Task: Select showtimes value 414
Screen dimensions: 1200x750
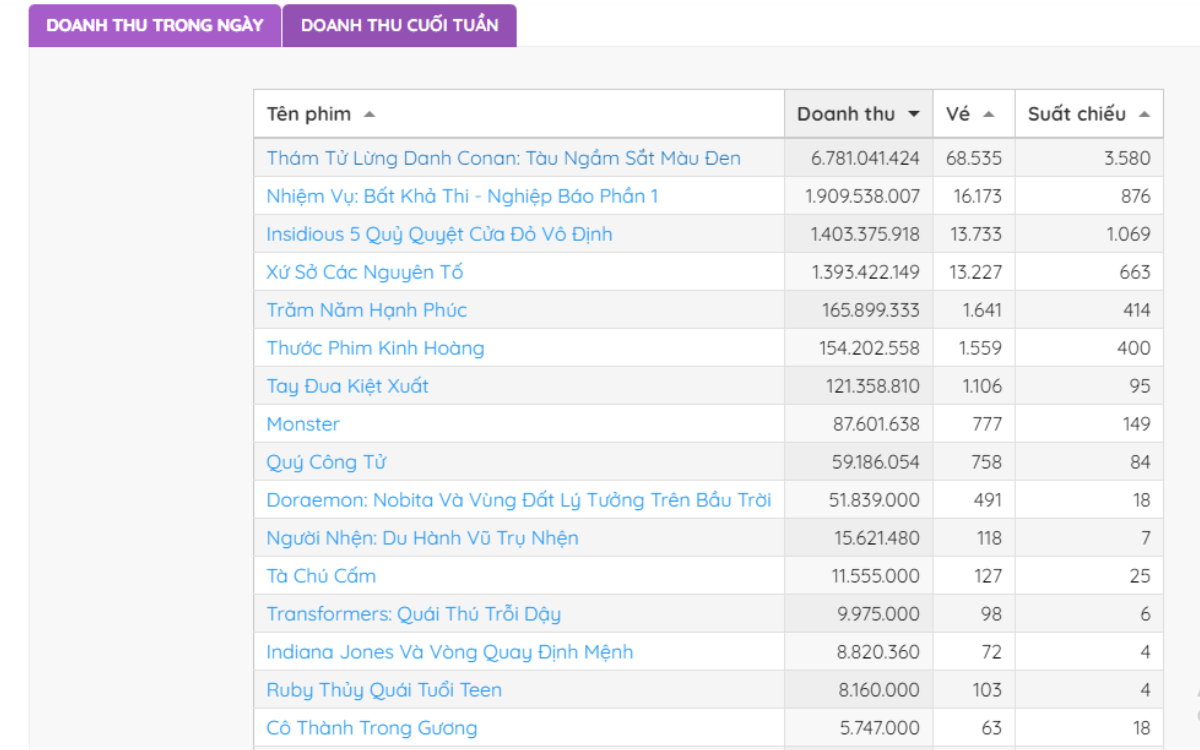Action: [1137, 310]
